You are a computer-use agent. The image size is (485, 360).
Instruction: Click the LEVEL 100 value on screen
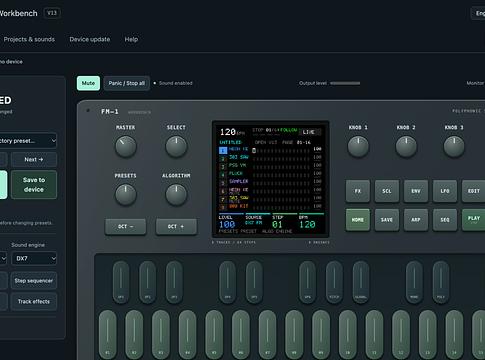[x=227, y=225]
